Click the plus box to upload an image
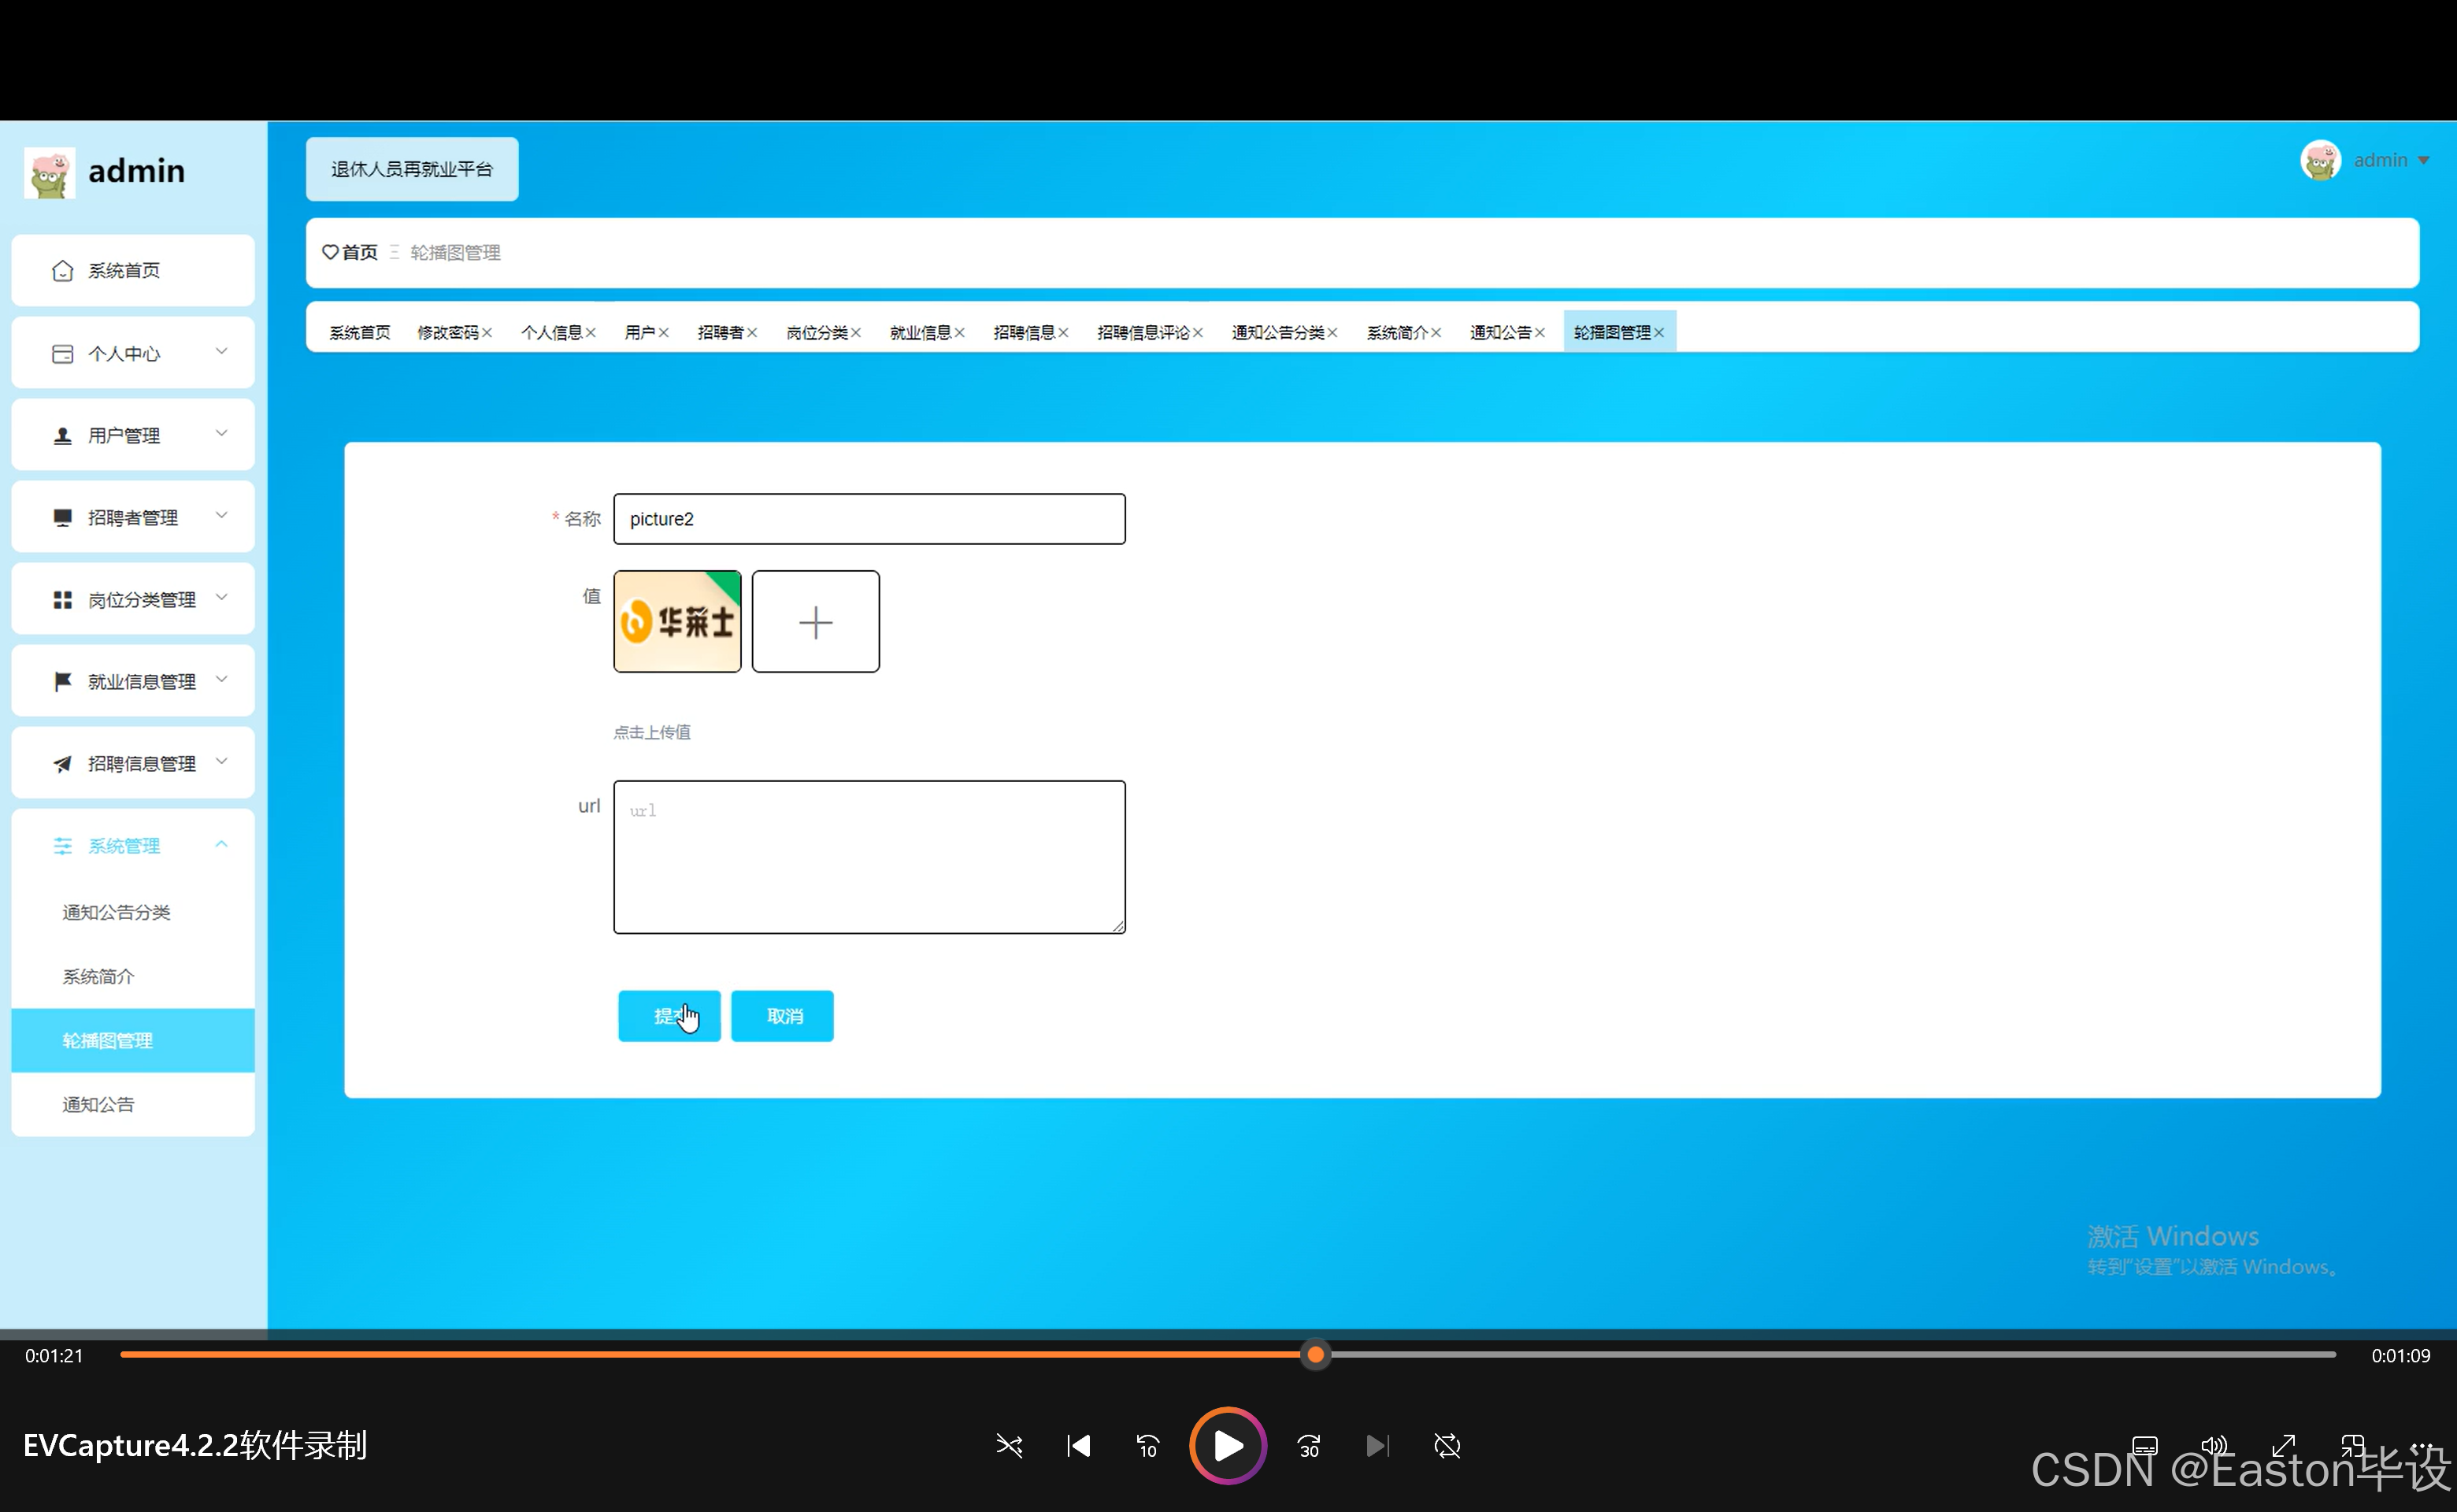The image size is (2457, 1512). [816, 622]
